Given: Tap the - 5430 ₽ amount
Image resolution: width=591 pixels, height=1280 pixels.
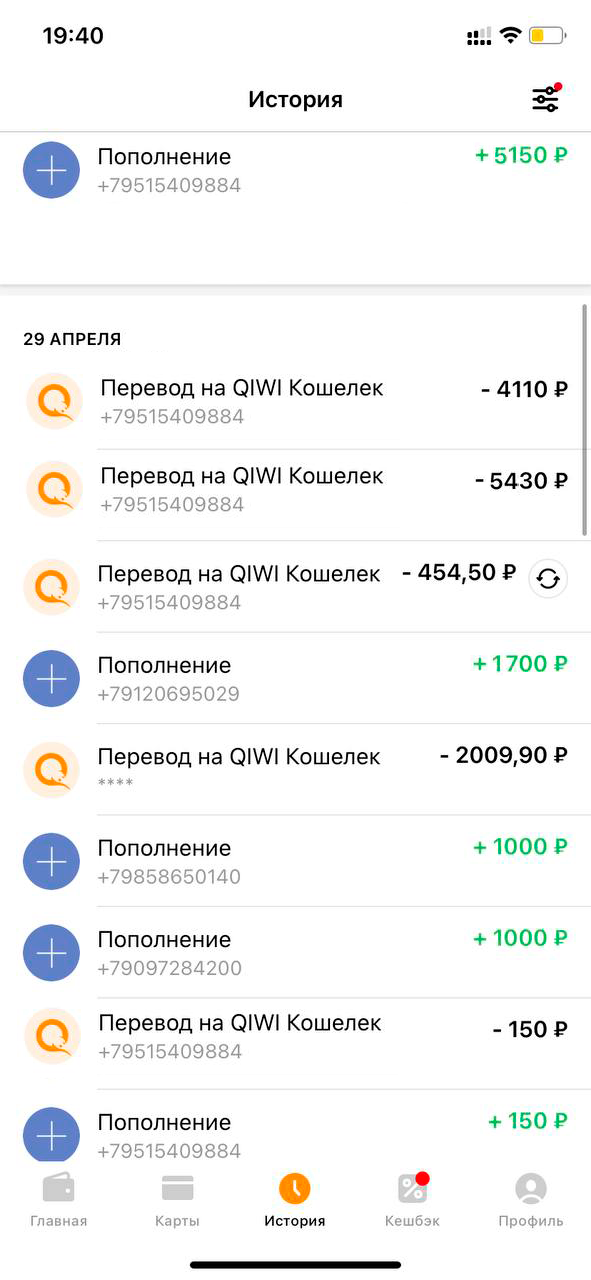Looking at the screenshot, I should (521, 481).
